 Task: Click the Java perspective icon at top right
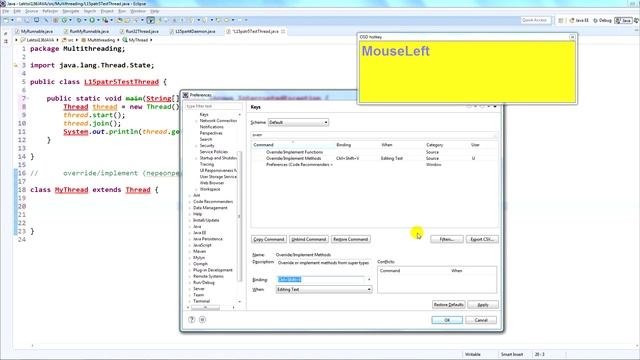click(x=624, y=20)
